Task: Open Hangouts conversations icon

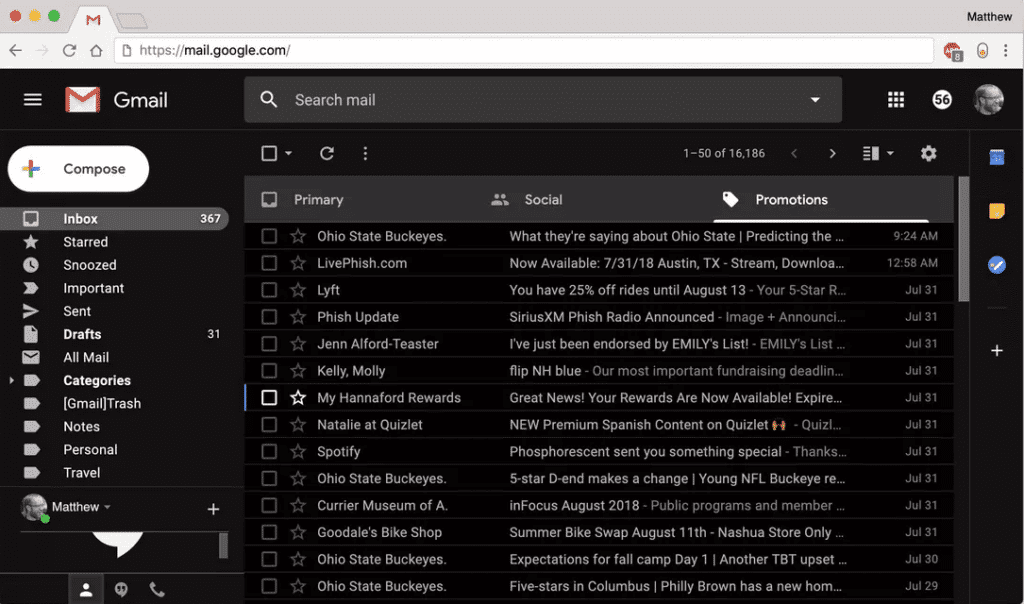Action: 121,590
